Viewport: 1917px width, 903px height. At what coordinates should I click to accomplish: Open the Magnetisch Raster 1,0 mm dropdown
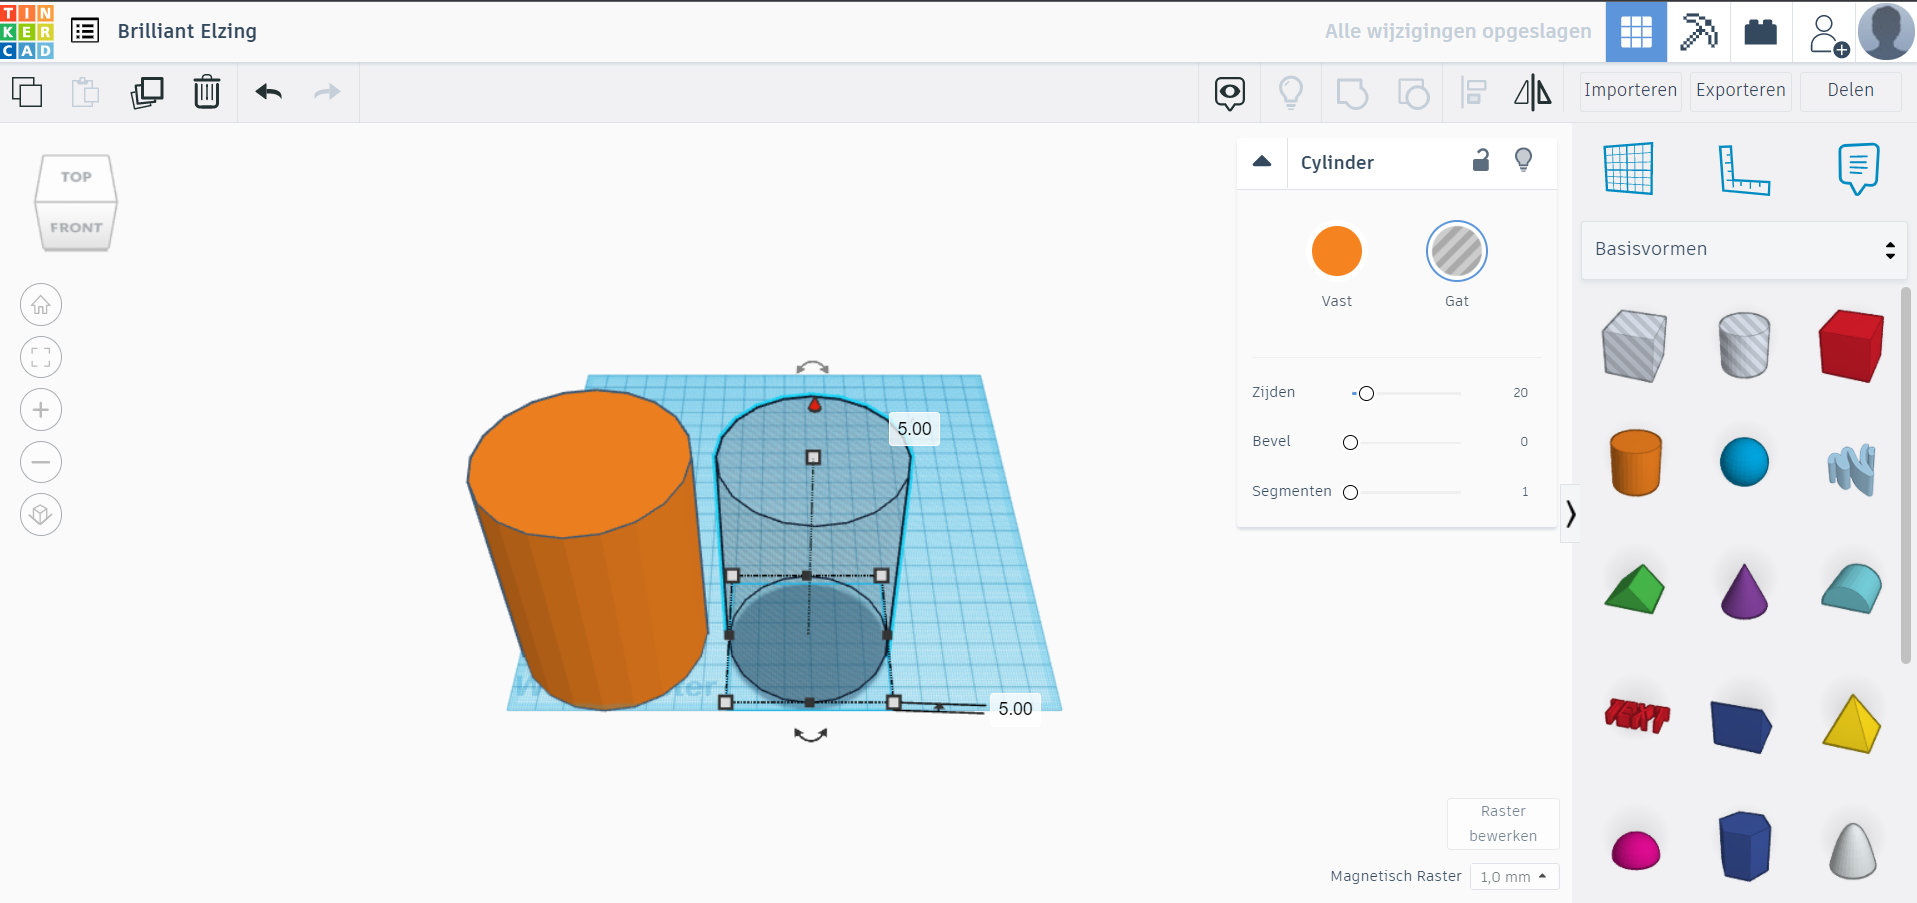(1514, 877)
